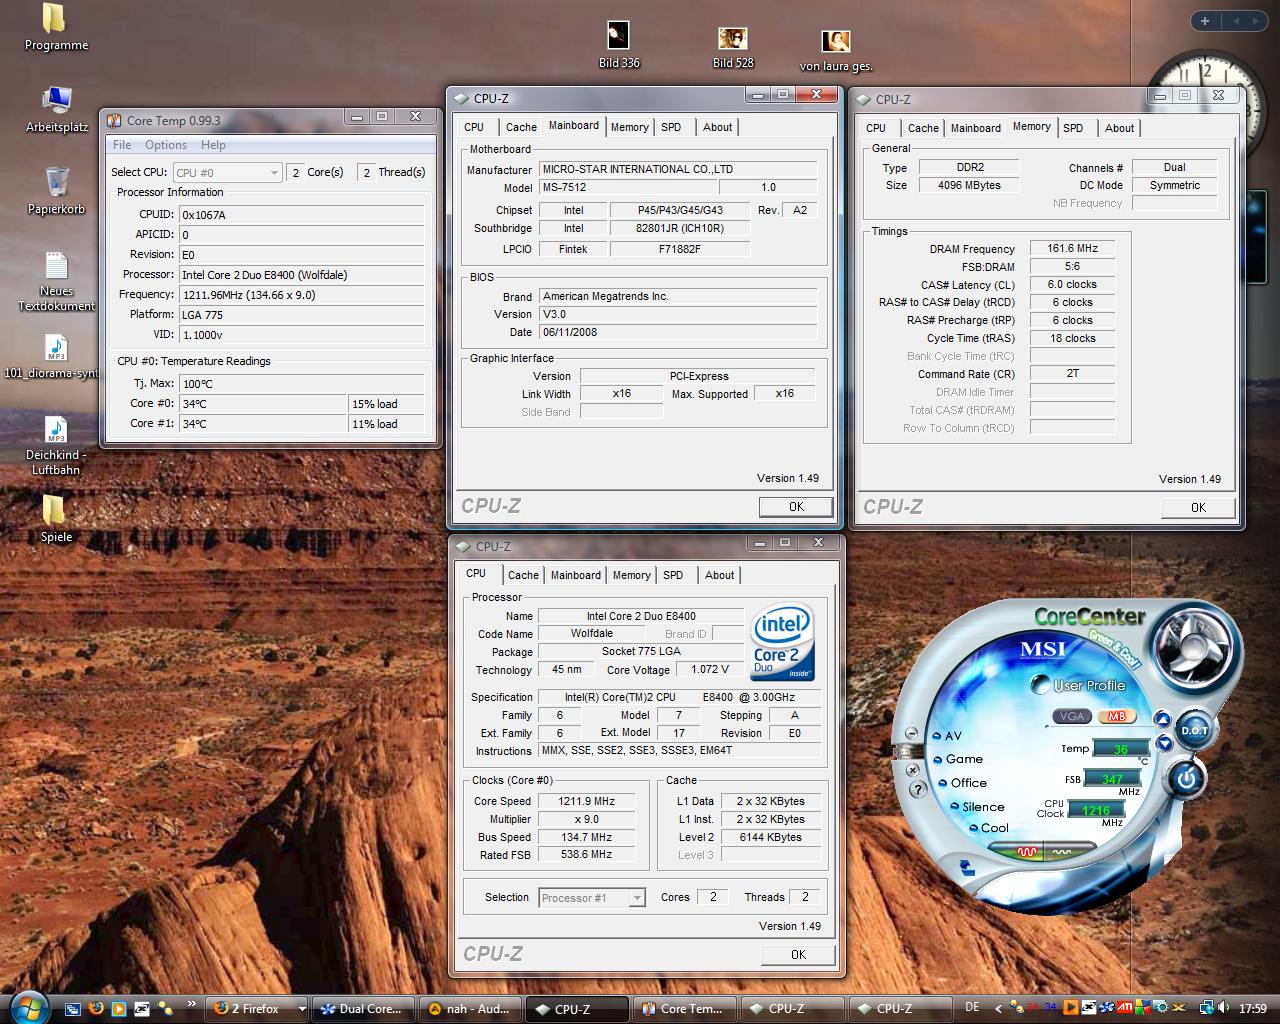The height and width of the screenshot is (1024, 1280).
Task: Switch CoreCenter to MB mode
Action: [x=1116, y=716]
